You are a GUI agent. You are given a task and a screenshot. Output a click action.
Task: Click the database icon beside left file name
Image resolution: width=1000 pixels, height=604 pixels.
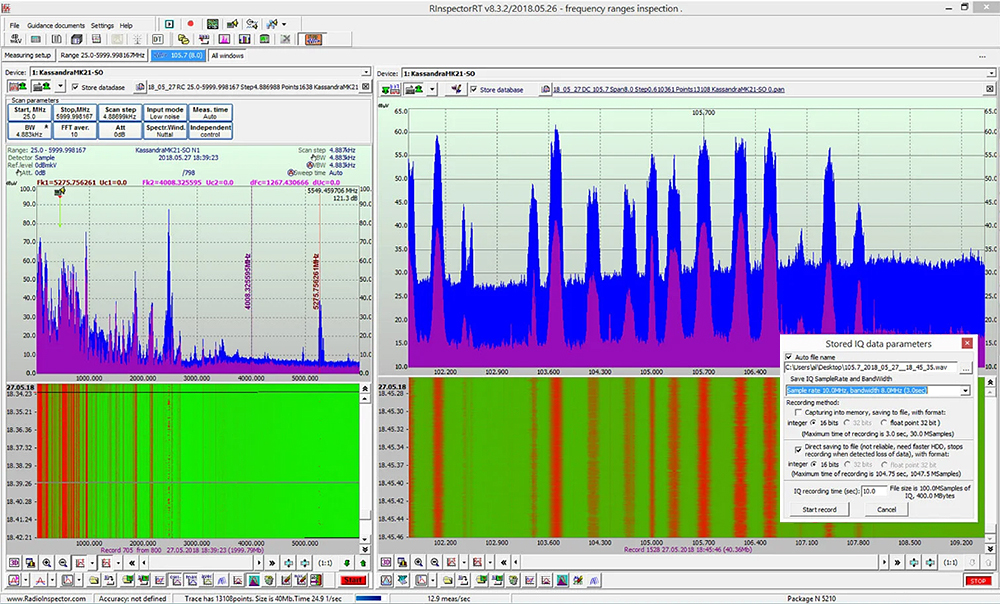(x=139, y=88)
